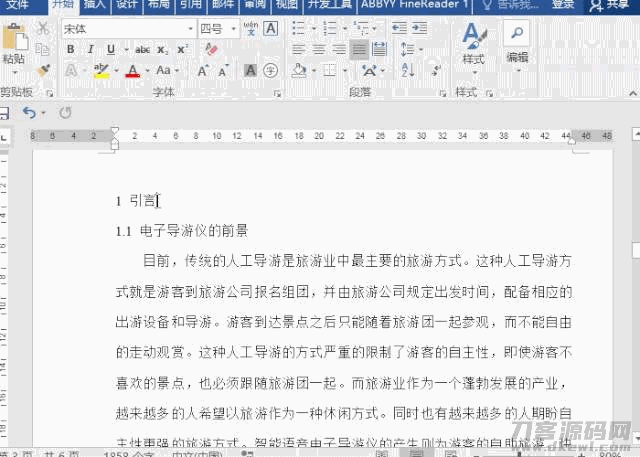Image resolution: width=640 pixels, height=457 pixels.
Task: Open the 编辑 (Editing) menu button
Action: (x=517, y=46)
